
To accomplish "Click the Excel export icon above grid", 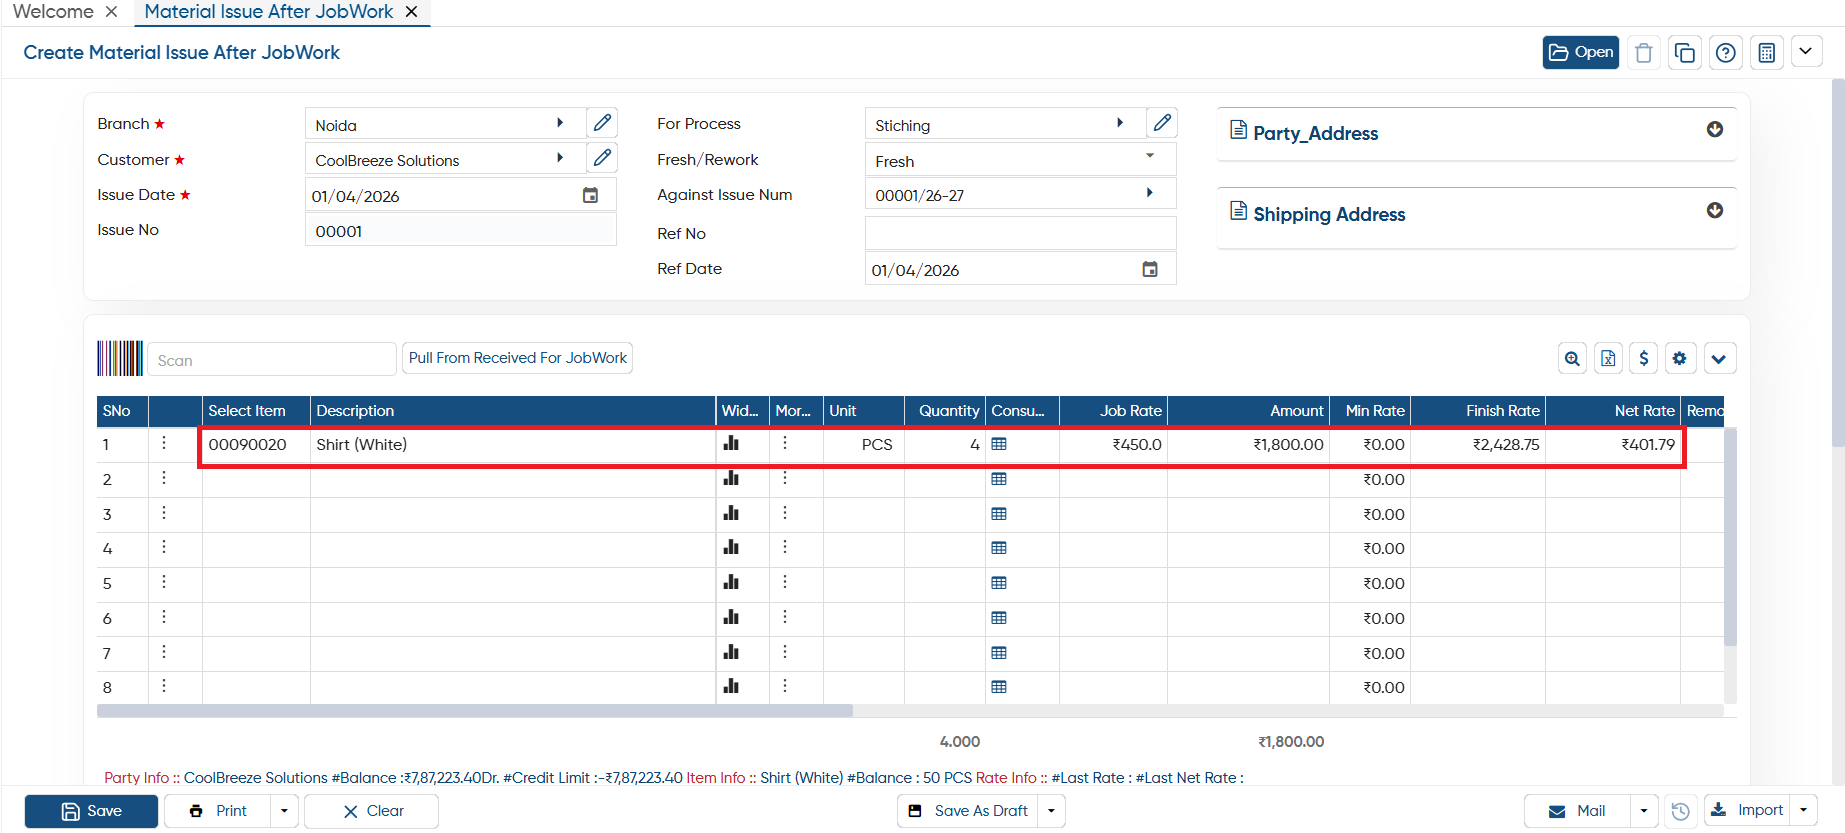I will coord(1608,358).
